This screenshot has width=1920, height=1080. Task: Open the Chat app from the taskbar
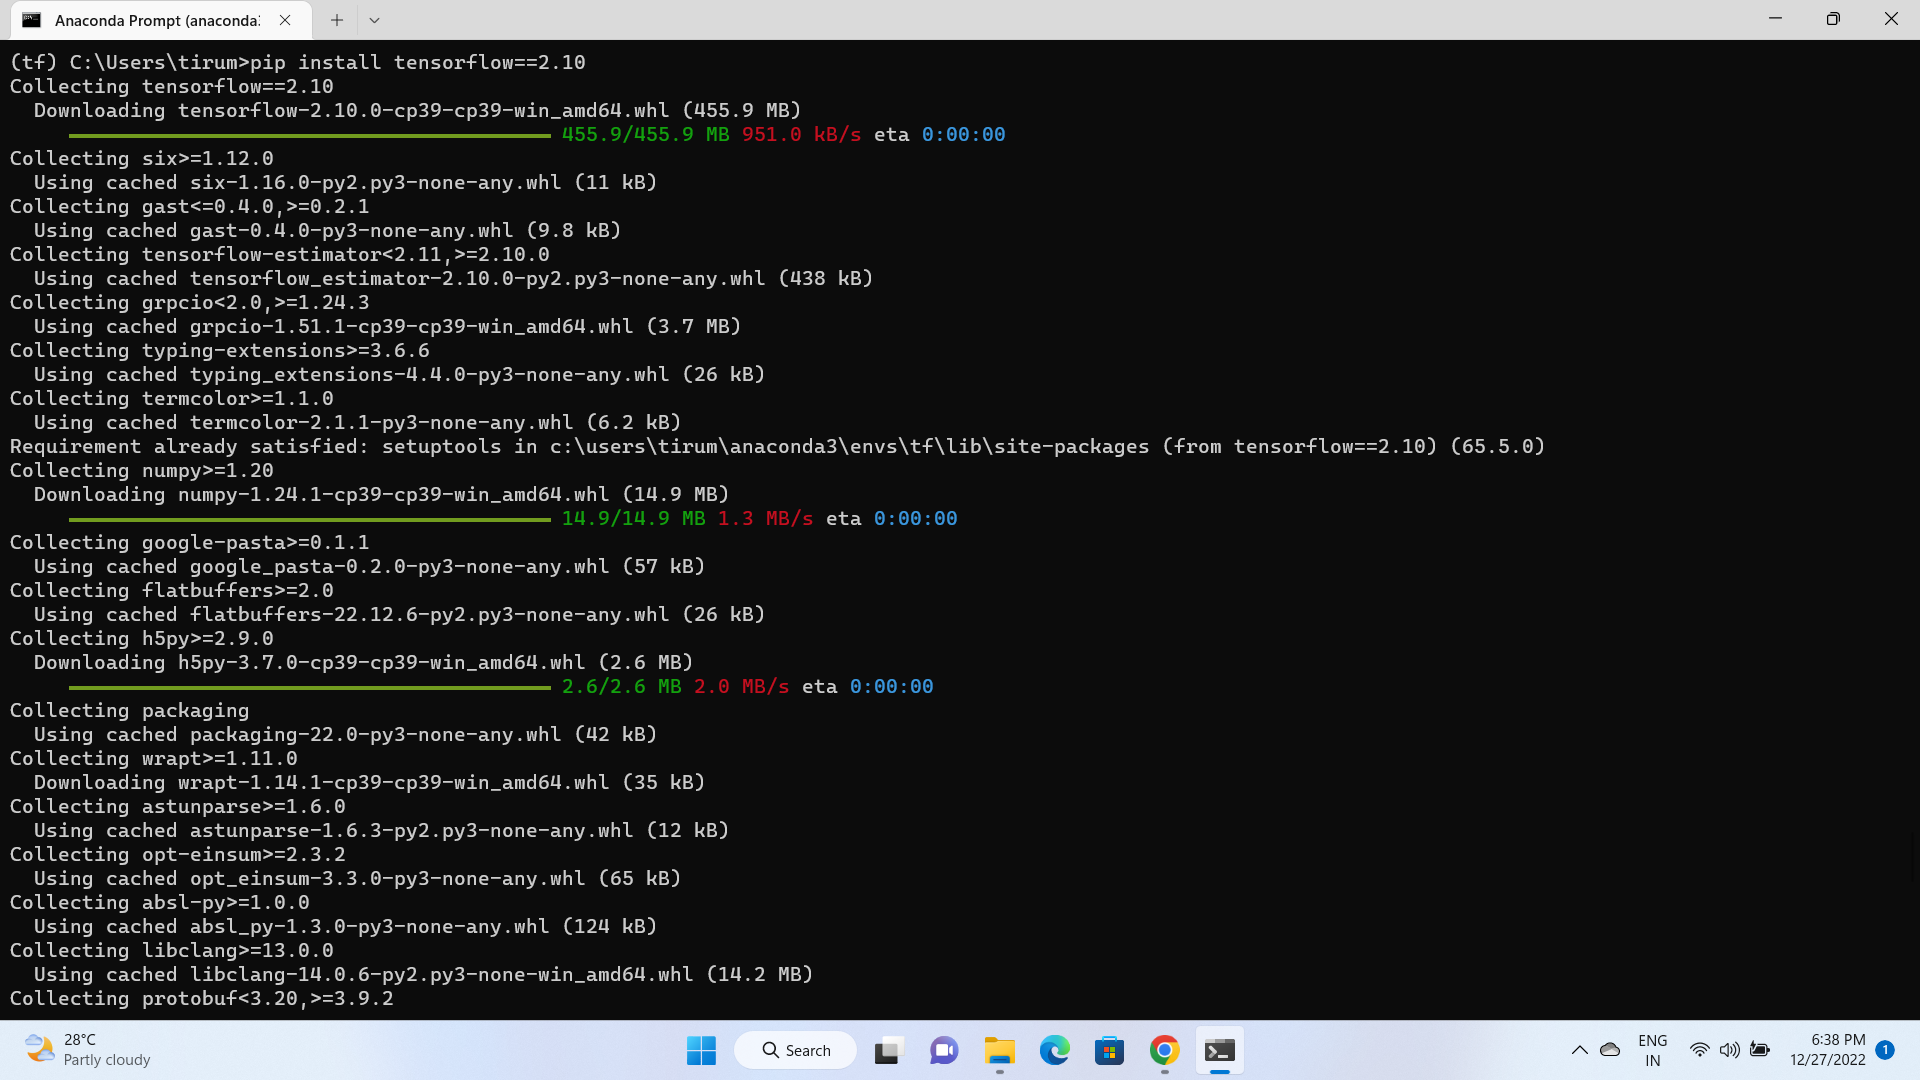tap(944, 1050)
